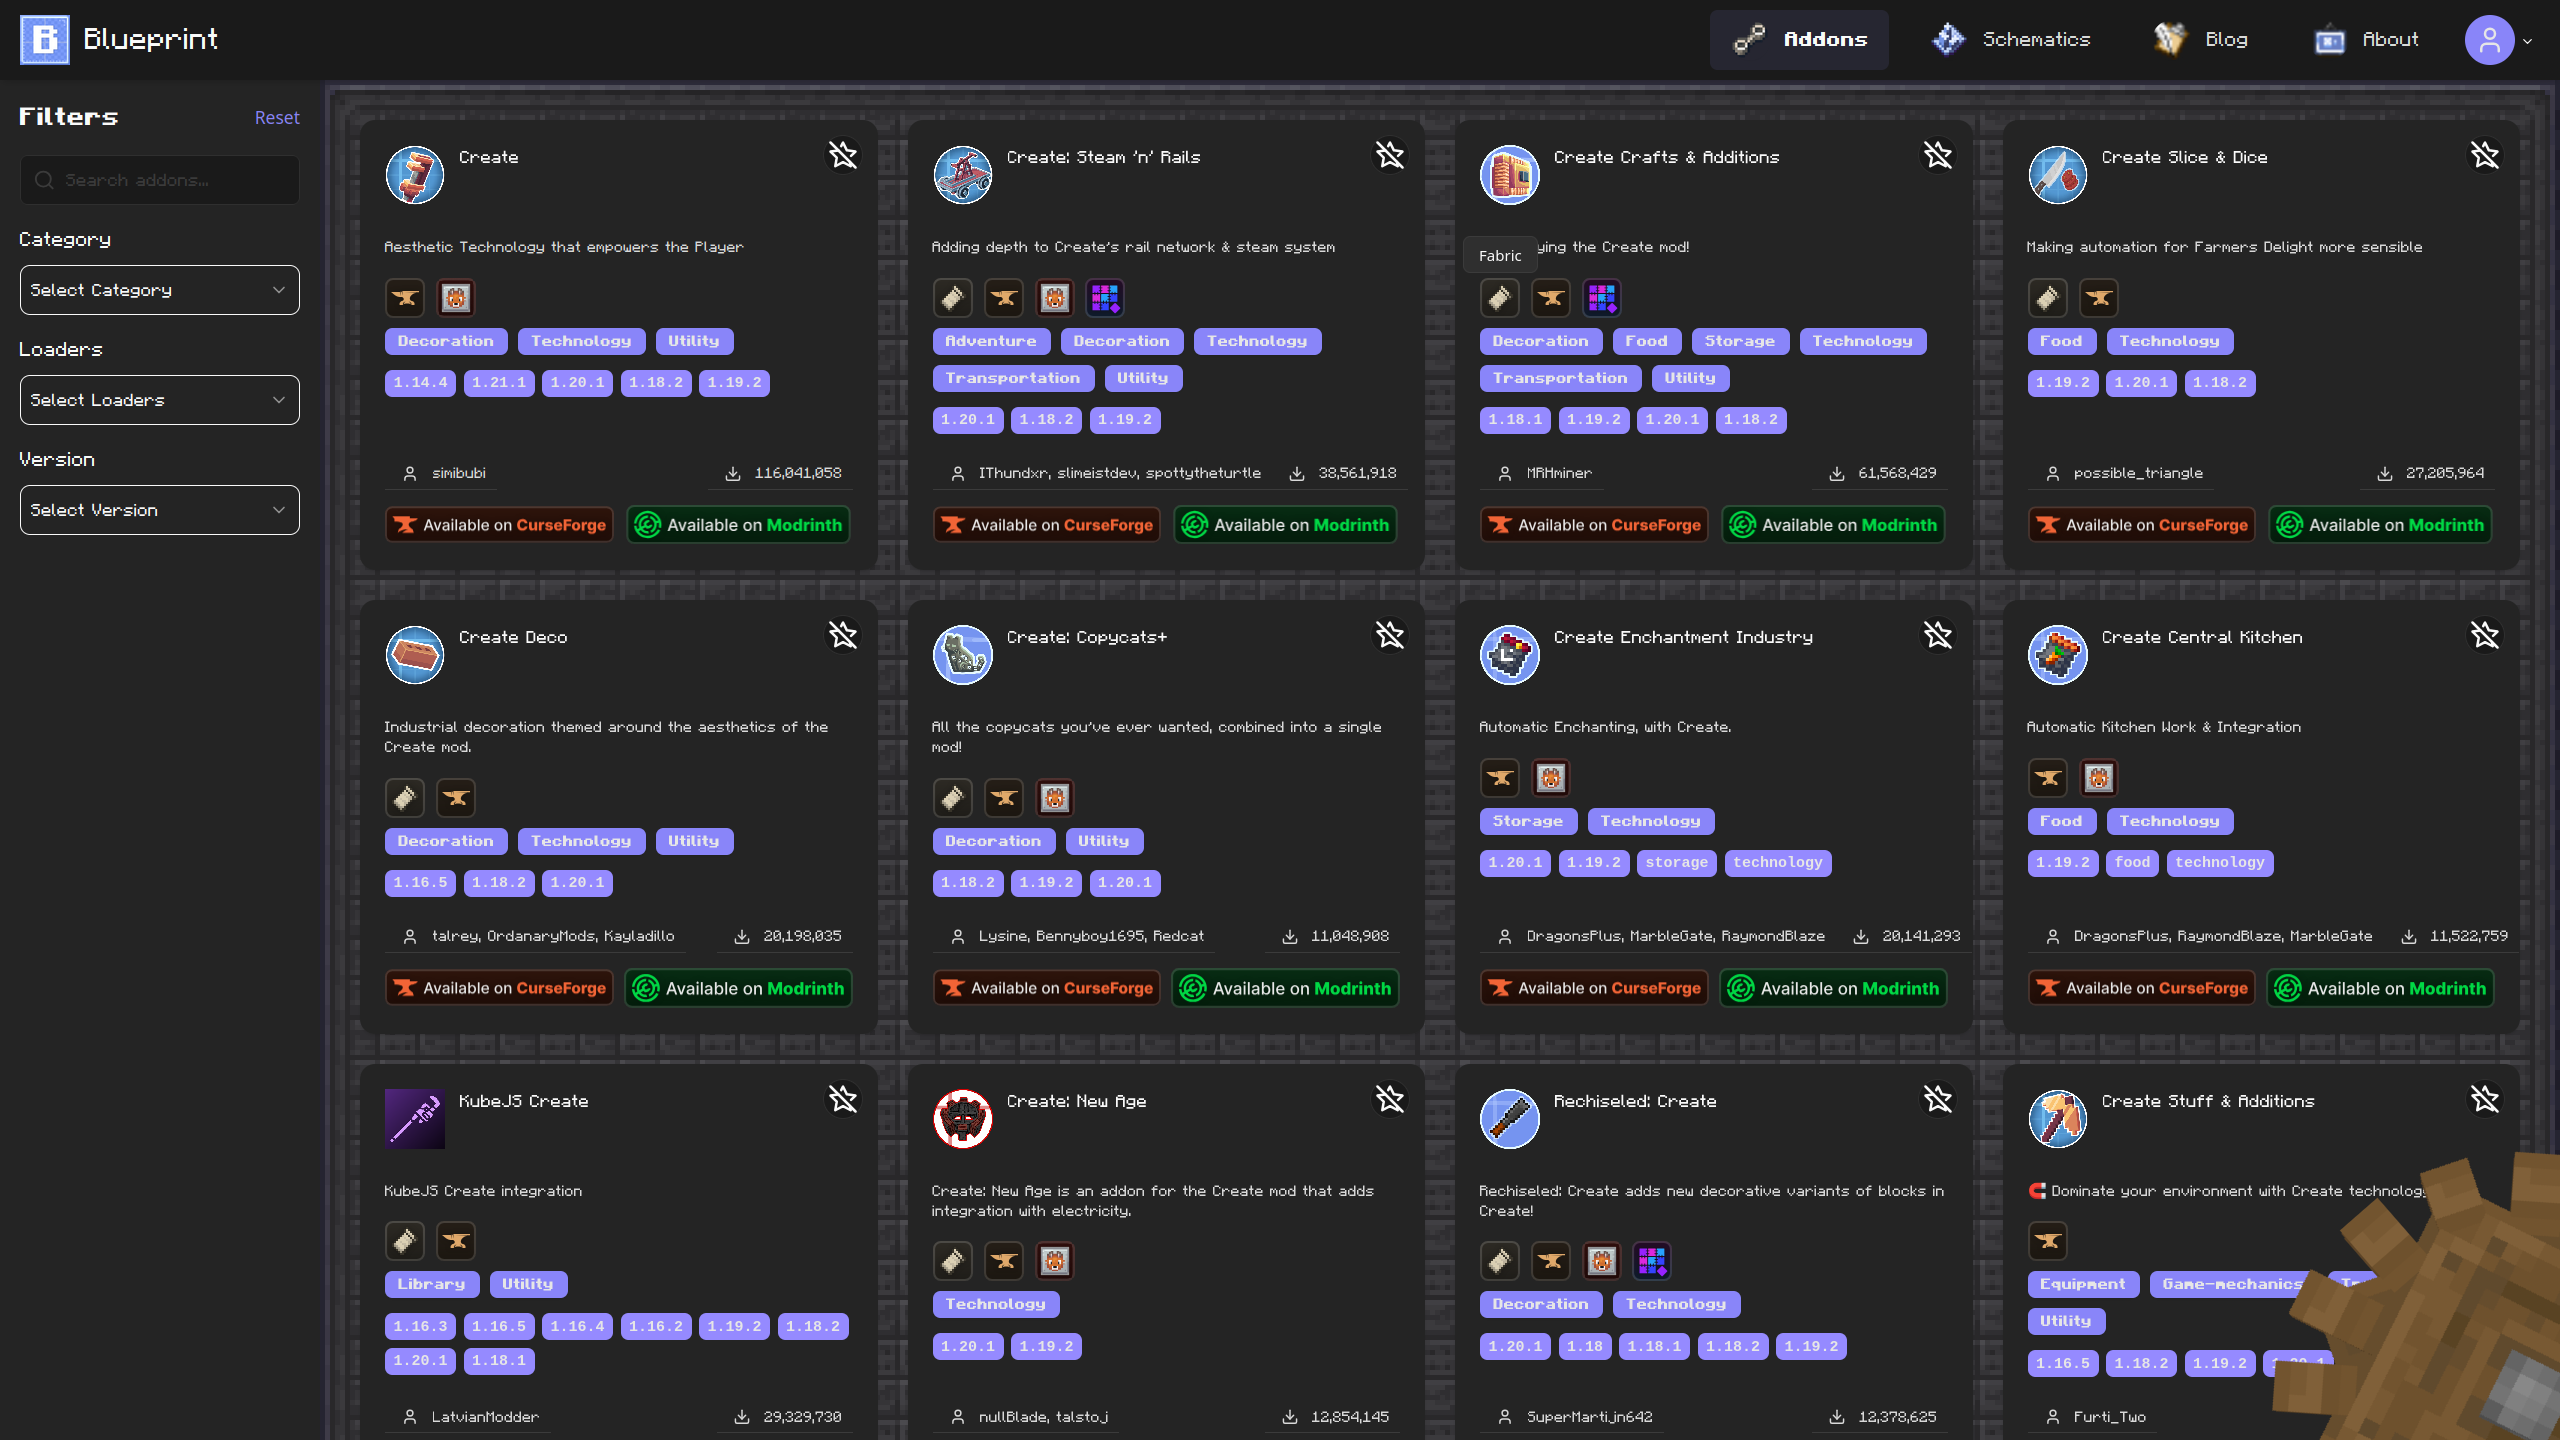Click the Blueprint logo icon

point(44,40)
